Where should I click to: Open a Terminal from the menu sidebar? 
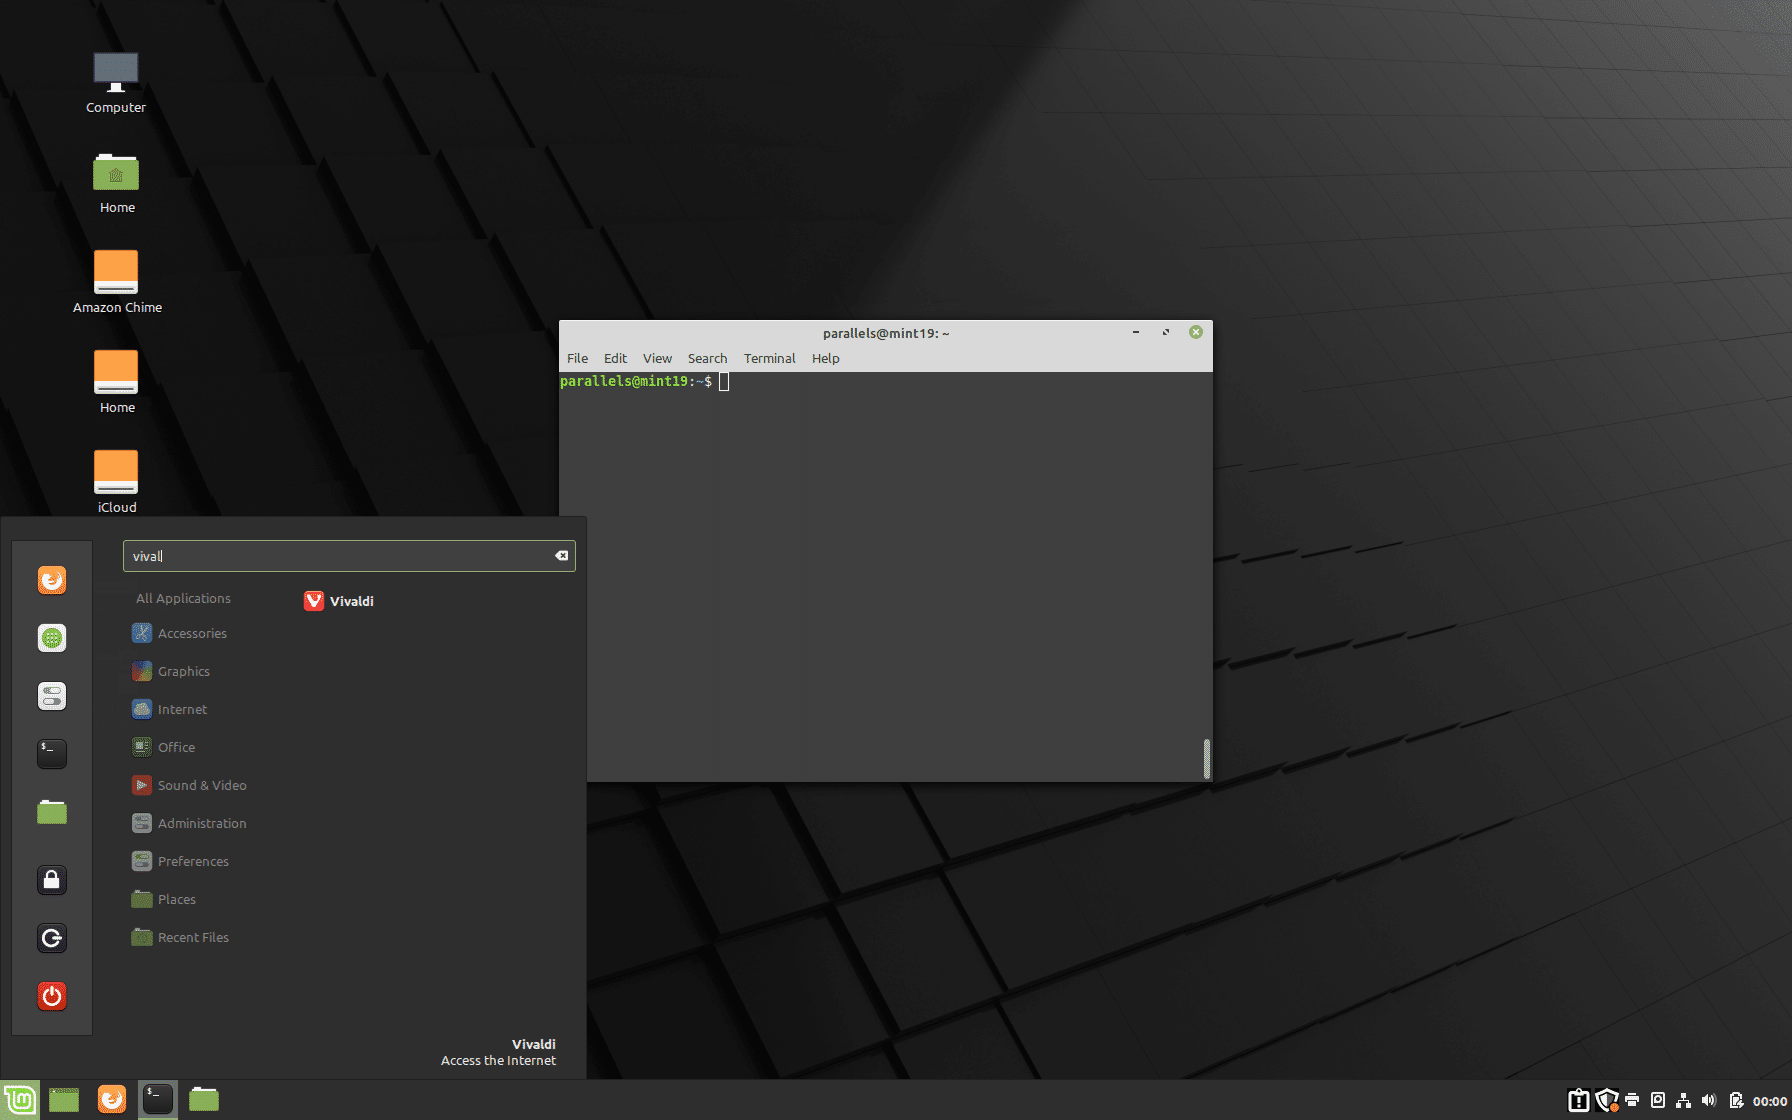click(x=51, y=754)
